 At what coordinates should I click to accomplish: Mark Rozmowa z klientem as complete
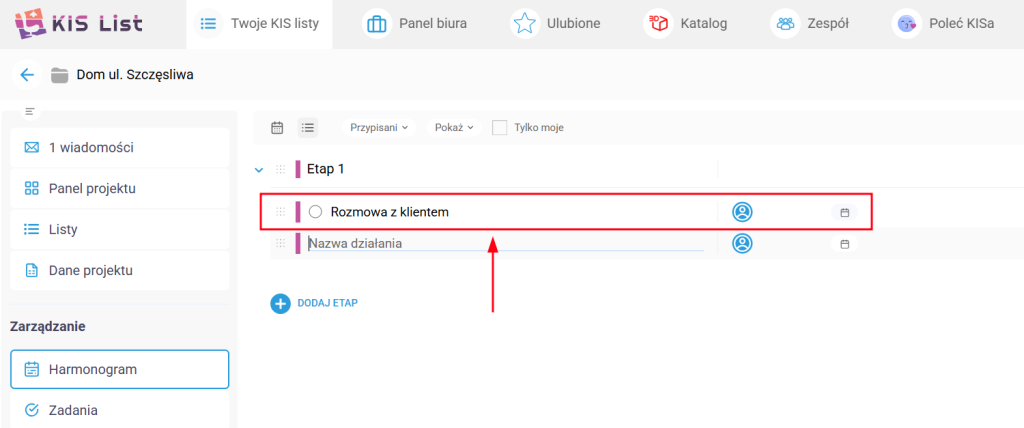(316, 212)
